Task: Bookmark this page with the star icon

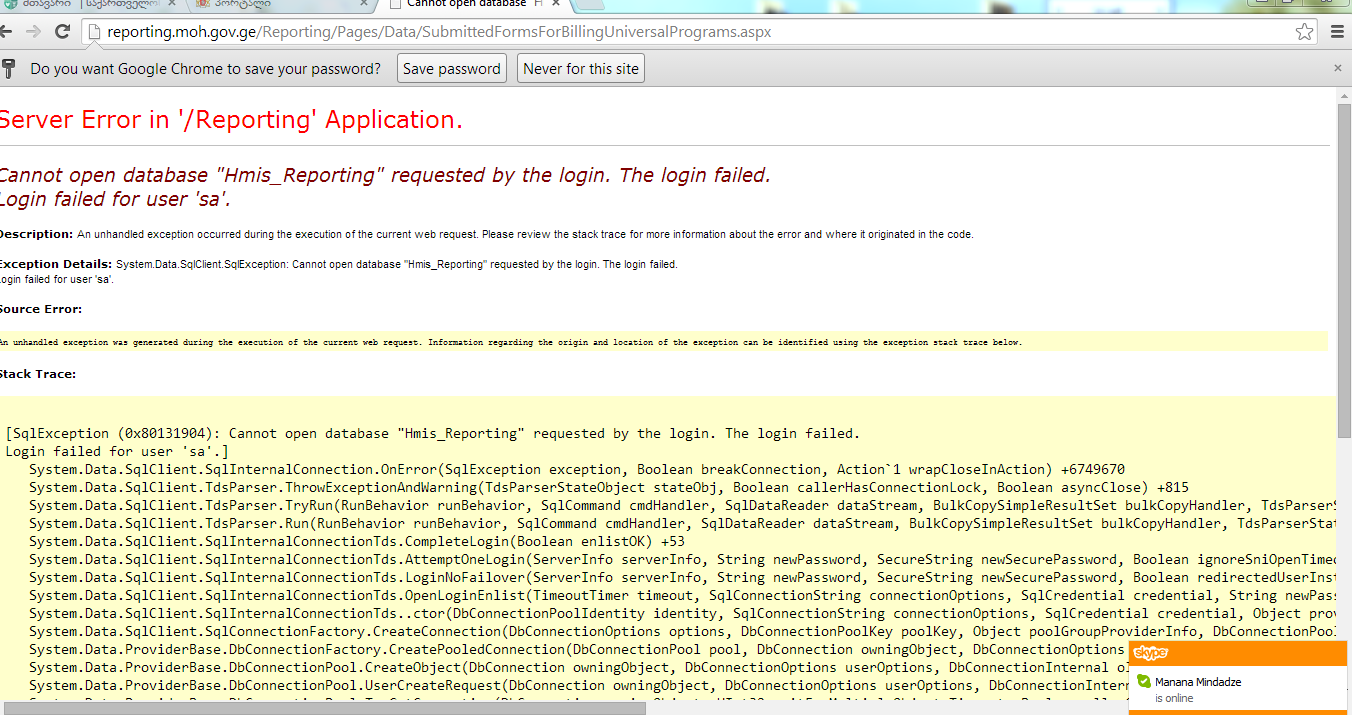Action: click(x=1304, y=32)
